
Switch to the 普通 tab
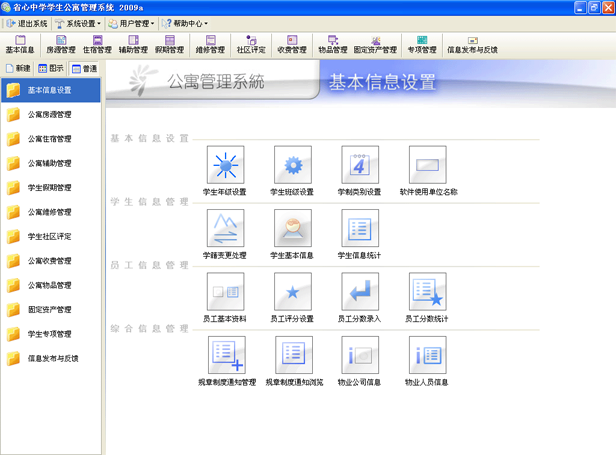coord(85,69)
